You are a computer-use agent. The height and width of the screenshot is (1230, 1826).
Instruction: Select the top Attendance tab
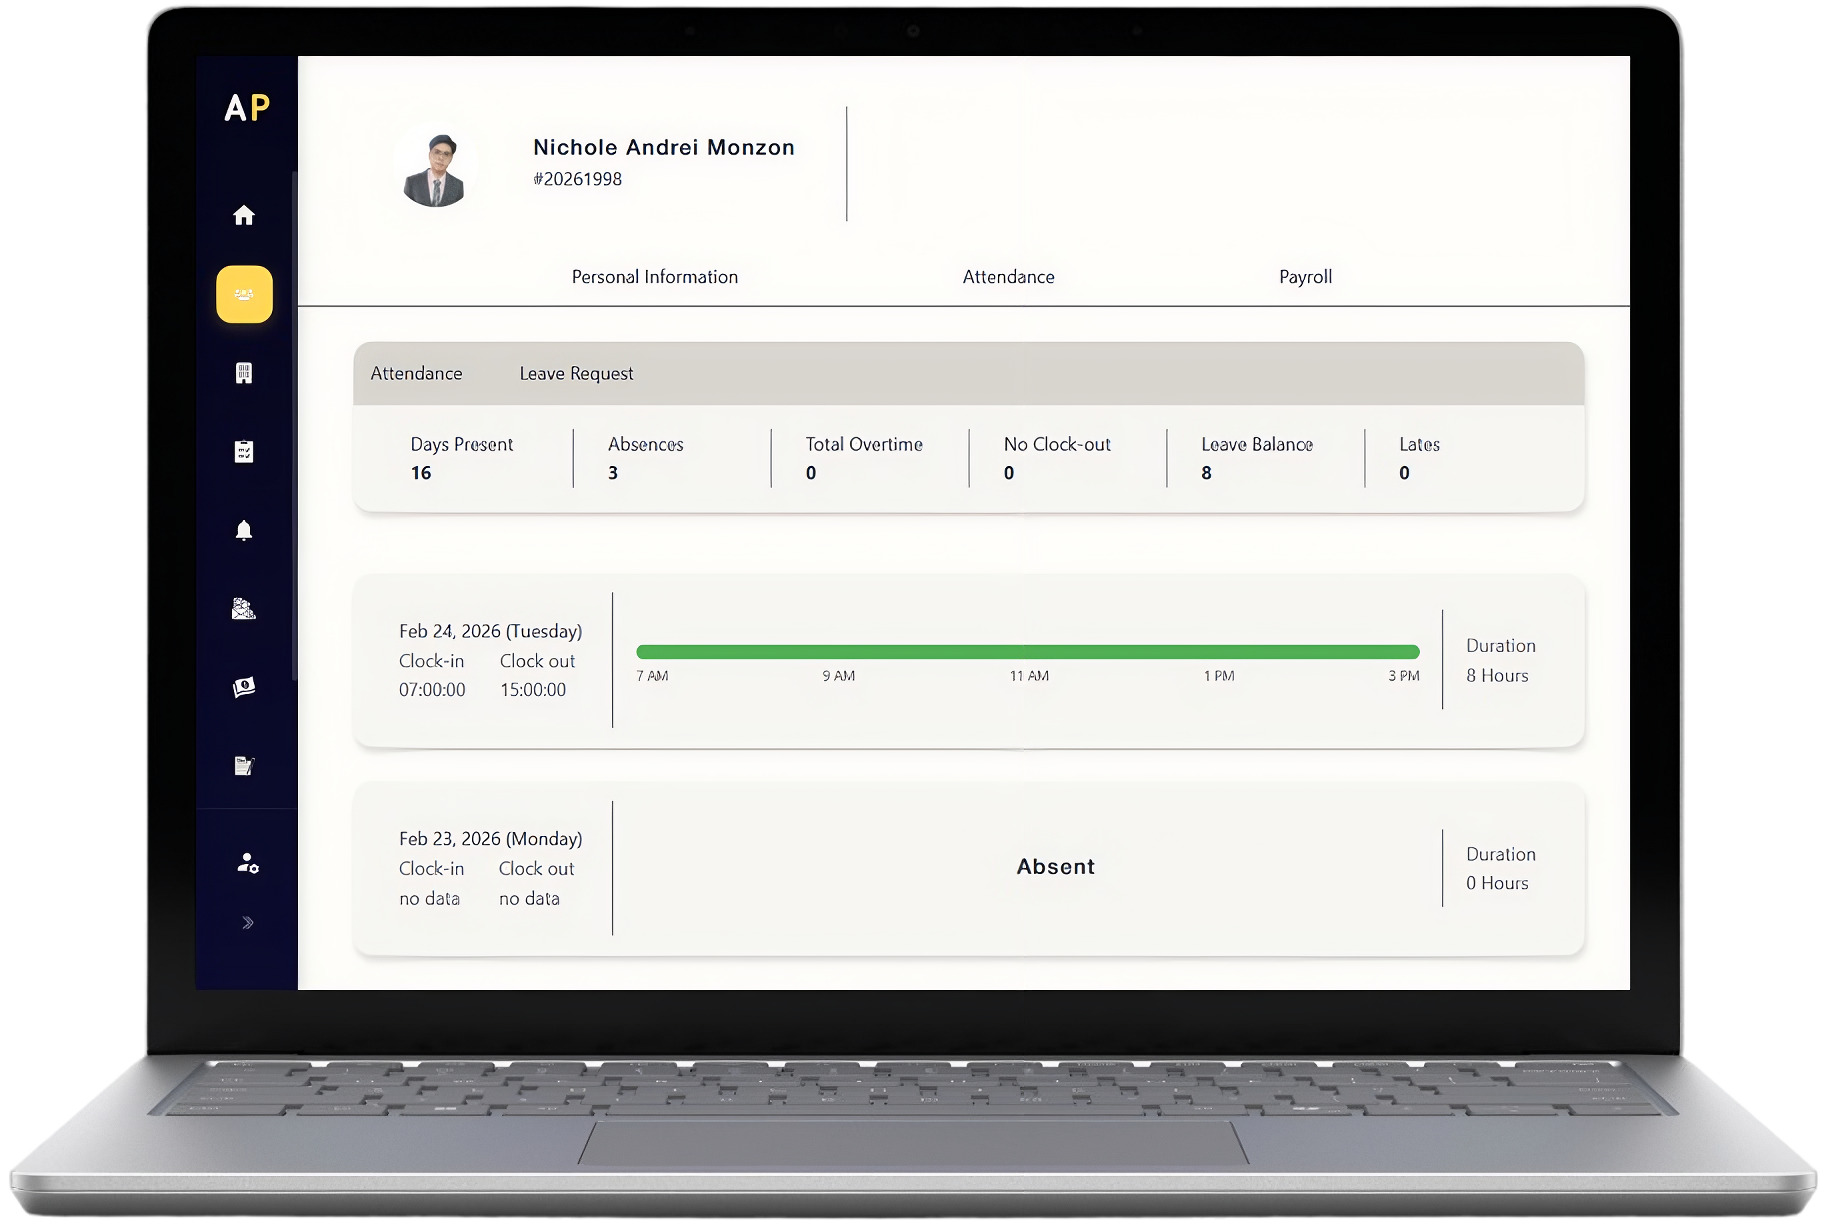[x=1008, y=277]
